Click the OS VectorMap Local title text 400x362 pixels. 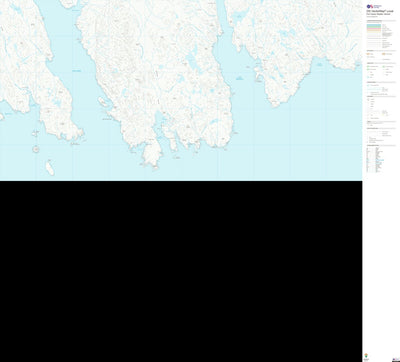380,11
